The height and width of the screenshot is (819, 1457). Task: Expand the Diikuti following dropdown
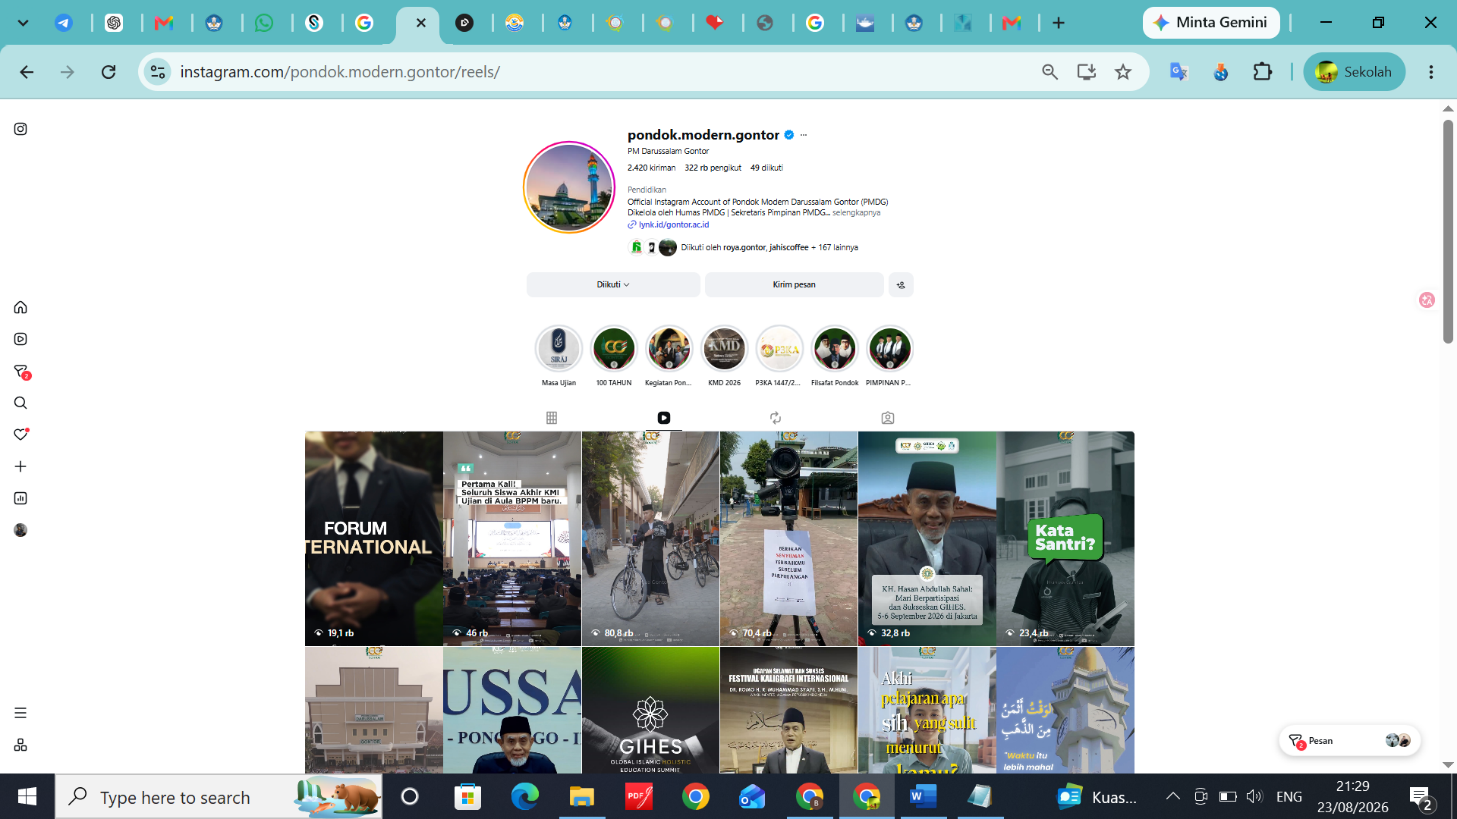coord(613,285)
